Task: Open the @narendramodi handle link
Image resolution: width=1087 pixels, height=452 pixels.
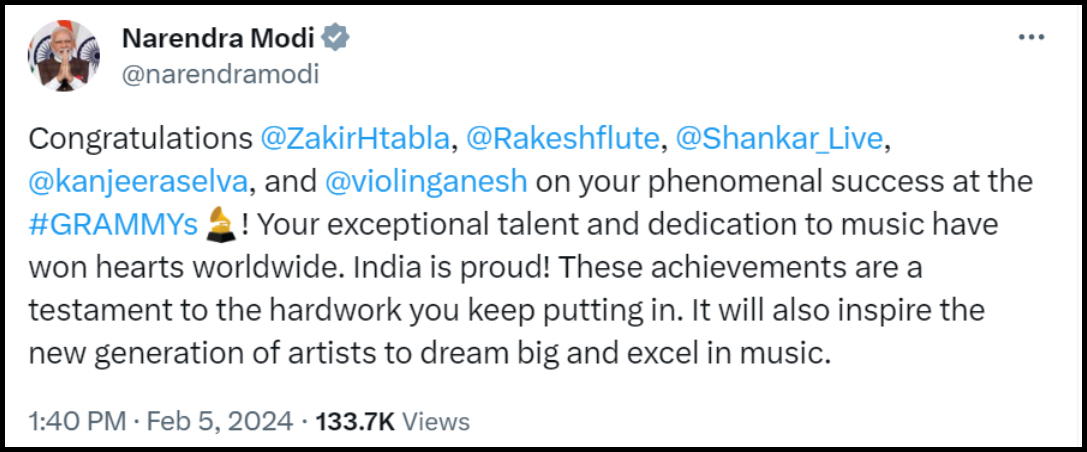Action: [220, 74]
